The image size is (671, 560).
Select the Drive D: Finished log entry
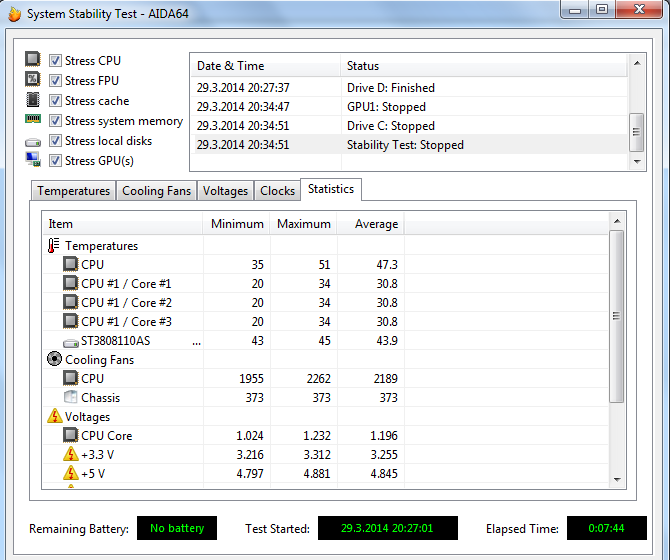tap(409, 88)
